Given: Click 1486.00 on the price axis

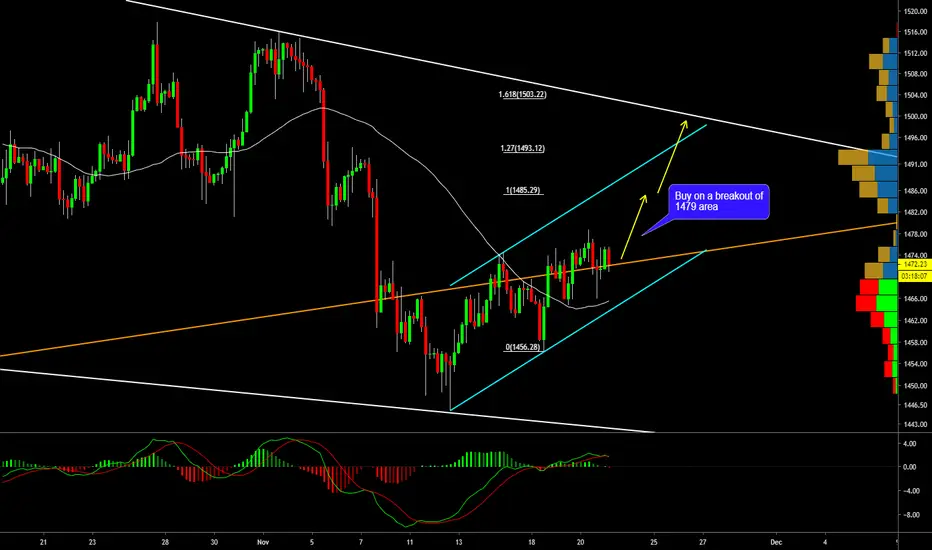Looking at the screenshot, I should click(915, 191).
